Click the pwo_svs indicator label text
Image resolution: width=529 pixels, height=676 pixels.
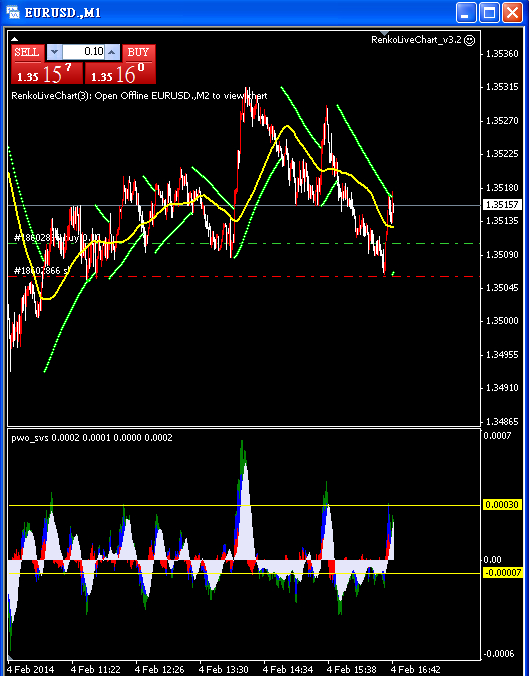tap(92, 438)
